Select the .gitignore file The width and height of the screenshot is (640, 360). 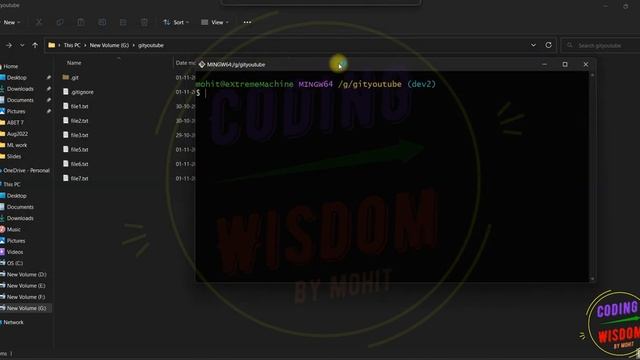(78, 92)
